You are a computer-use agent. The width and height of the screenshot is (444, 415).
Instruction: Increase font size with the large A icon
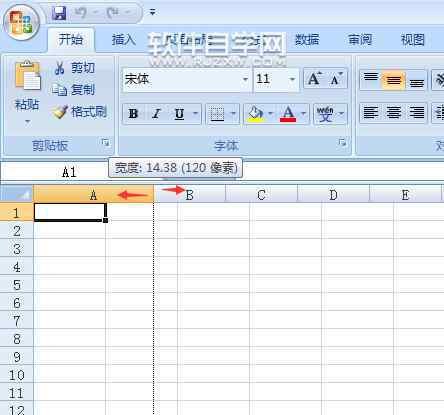point(315,79)
